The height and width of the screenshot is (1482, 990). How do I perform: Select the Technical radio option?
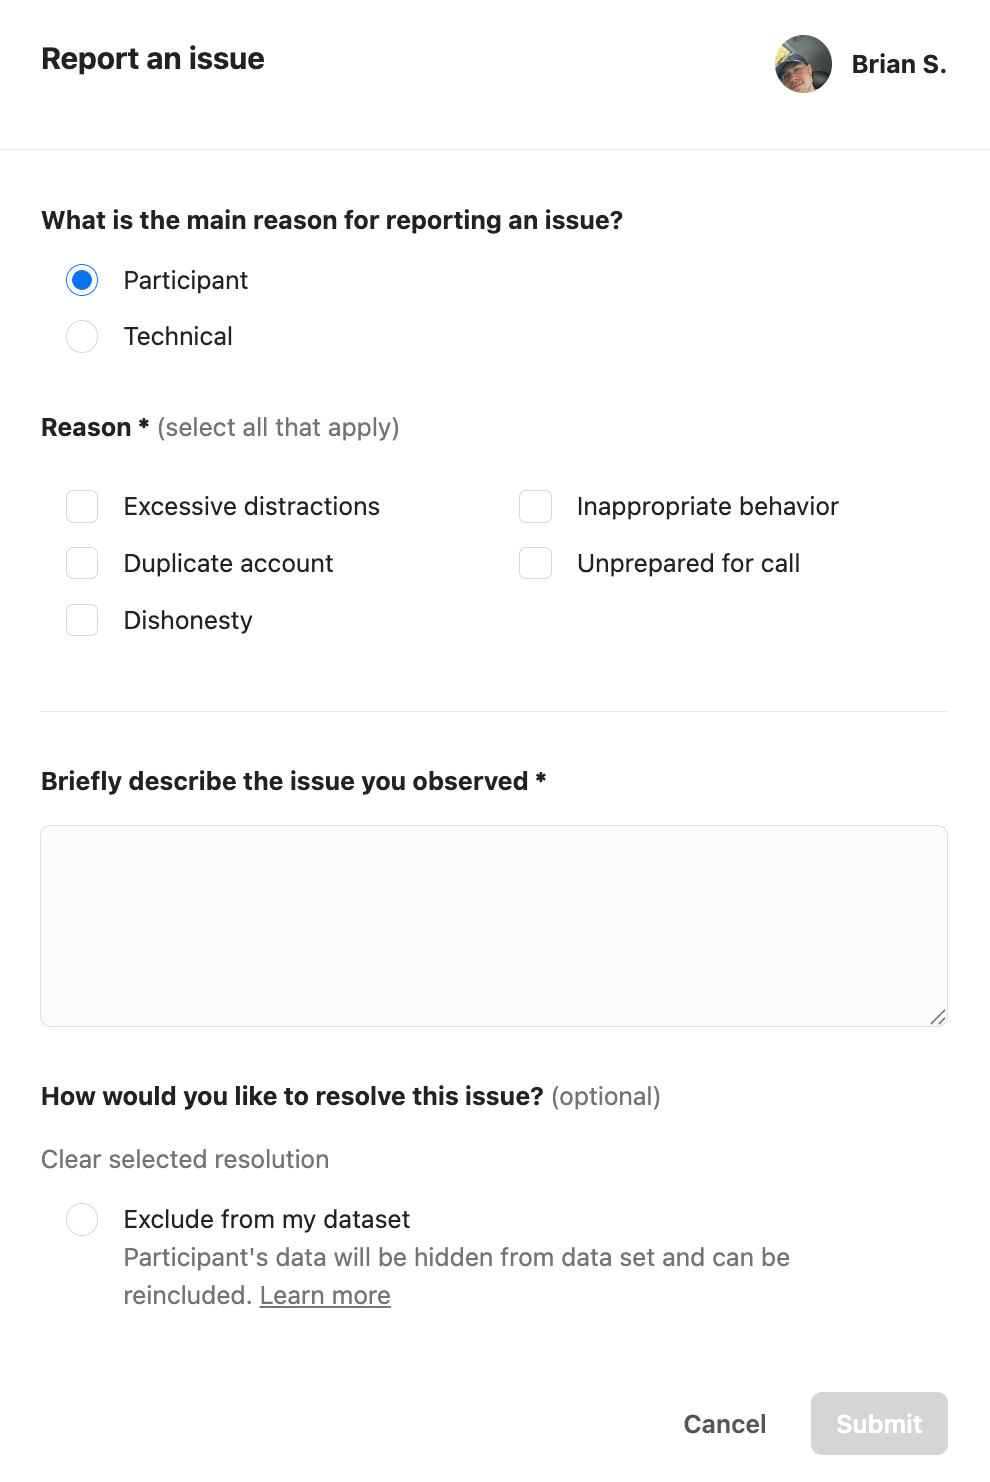coord(82,336)
